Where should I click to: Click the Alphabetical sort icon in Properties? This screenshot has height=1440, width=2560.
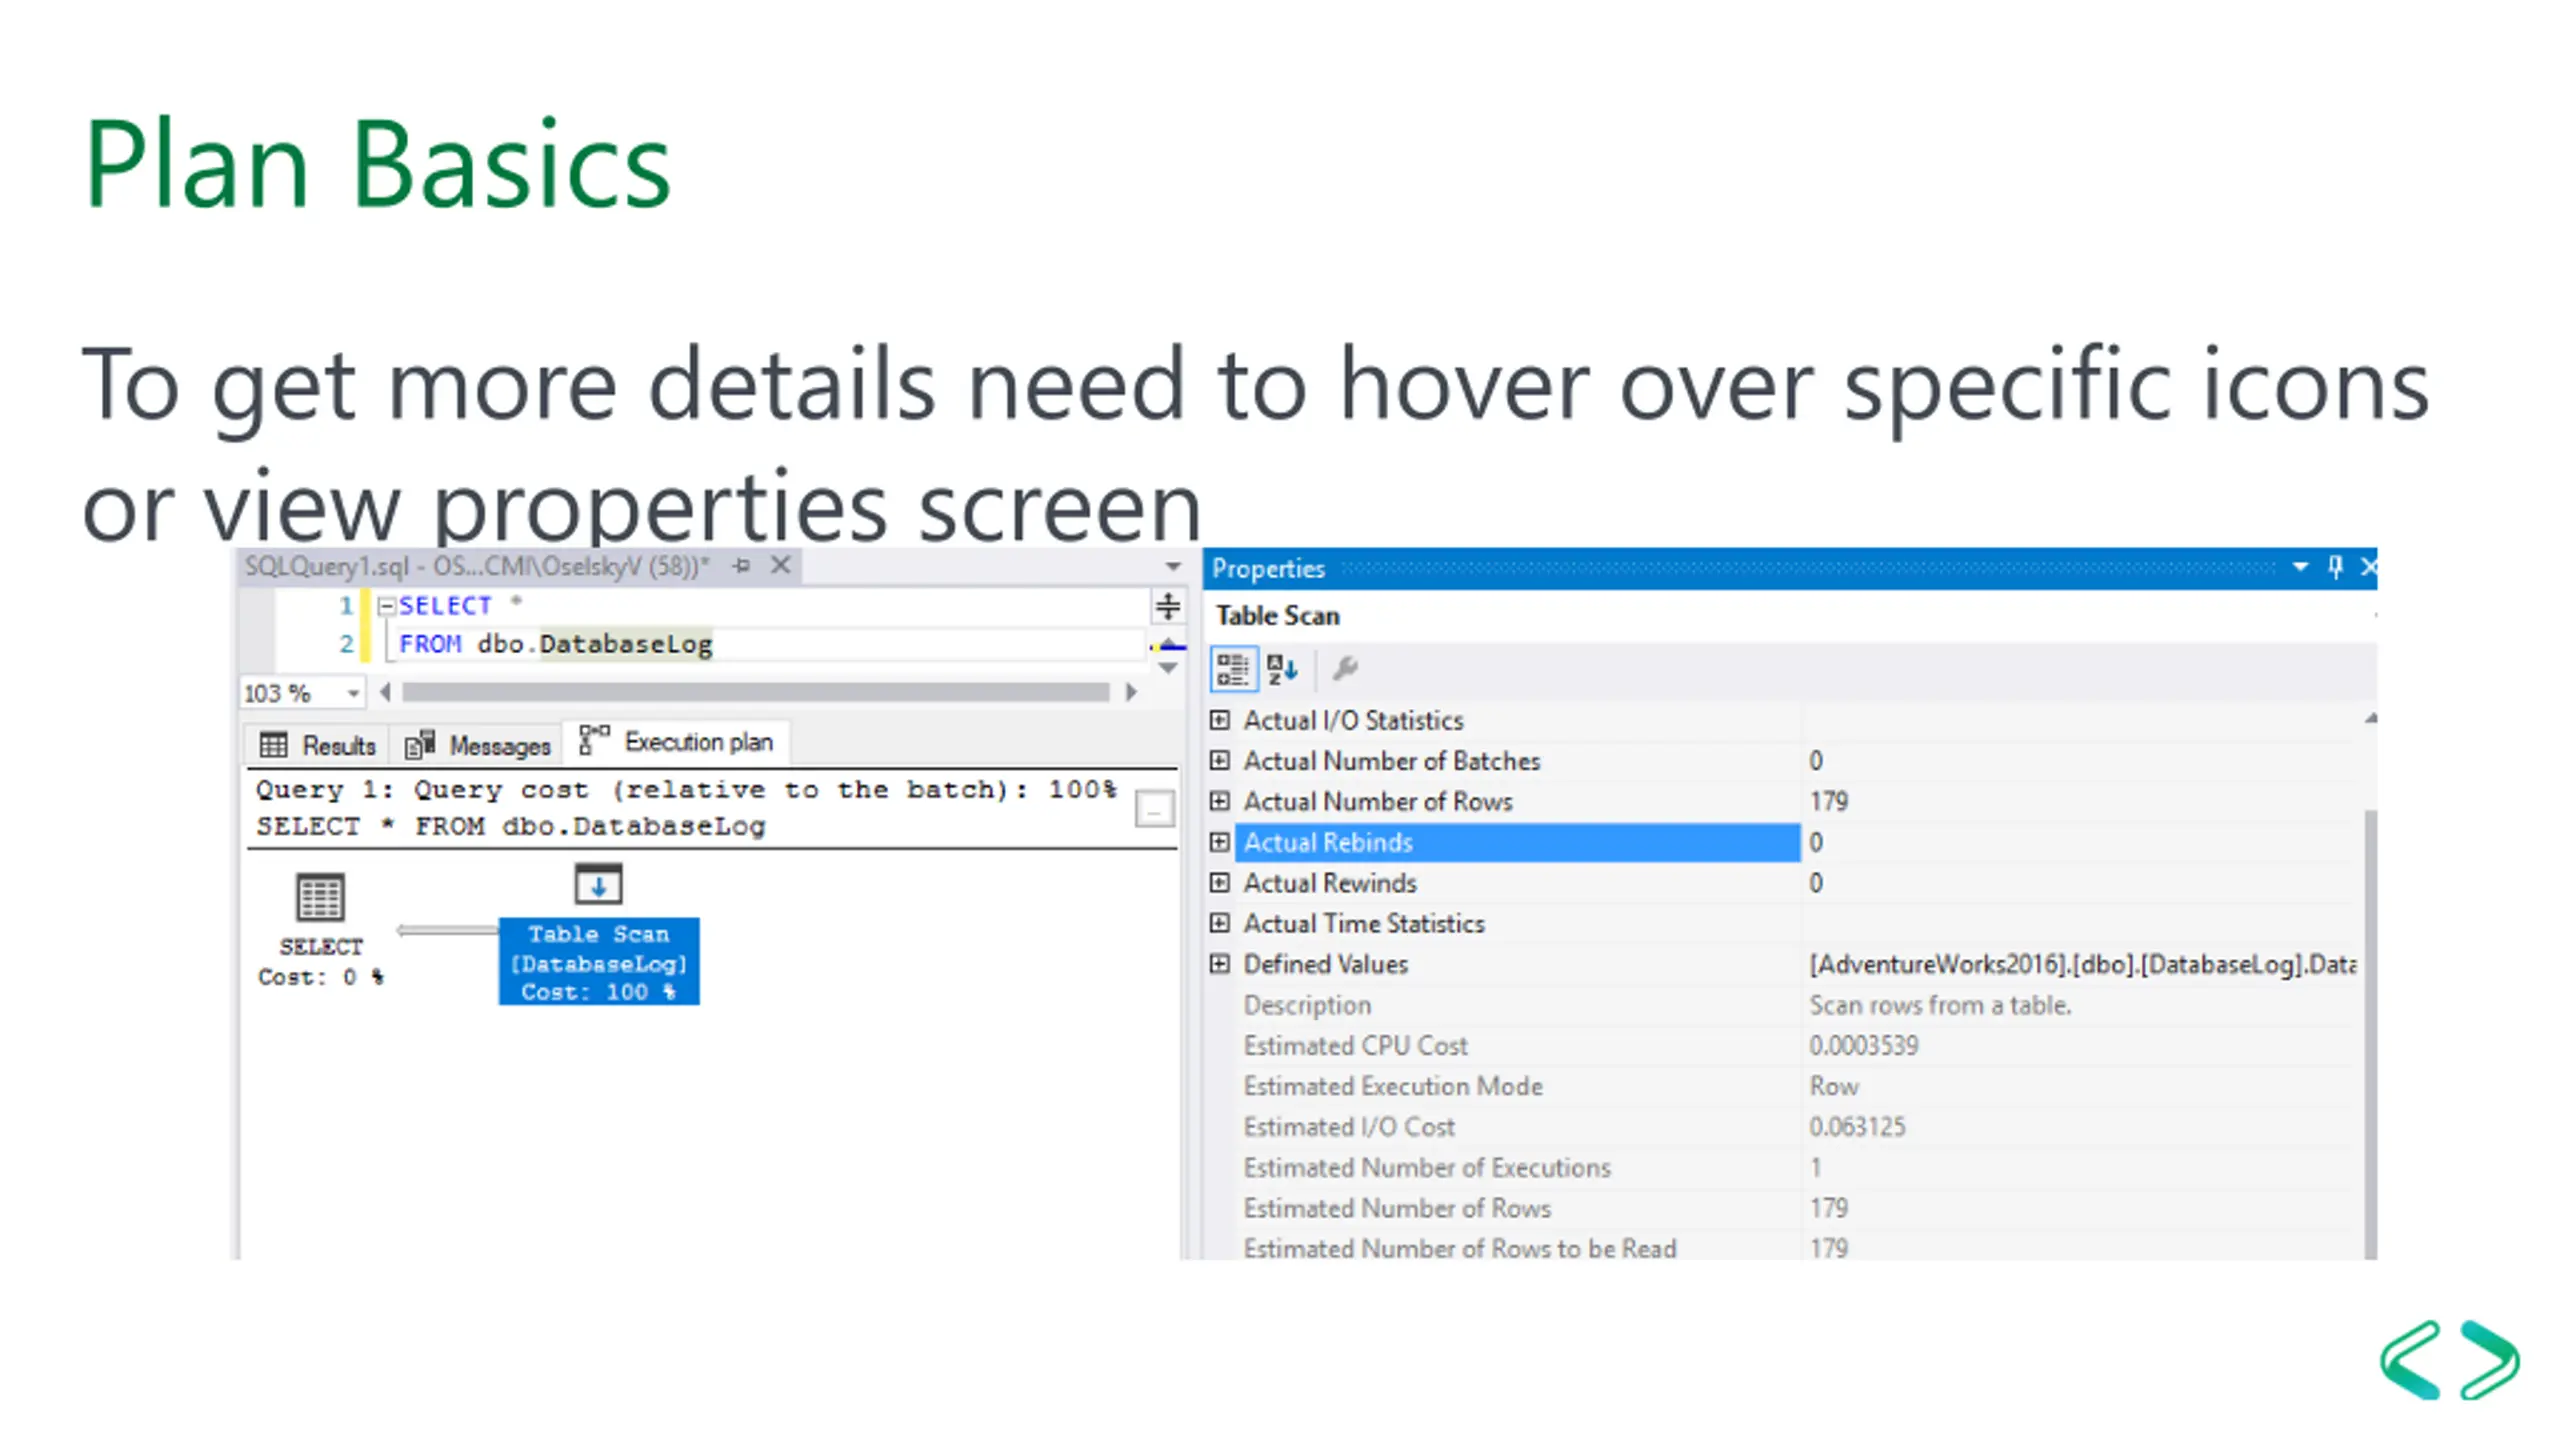point(1281,669)
